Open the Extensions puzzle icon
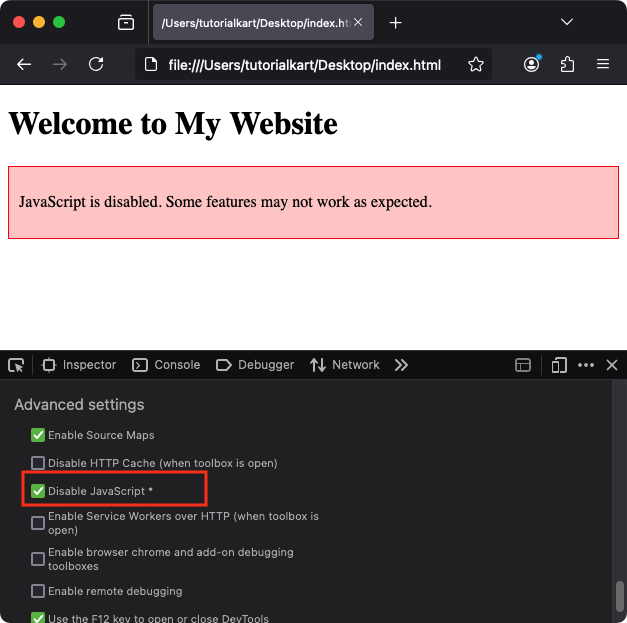 567,64
